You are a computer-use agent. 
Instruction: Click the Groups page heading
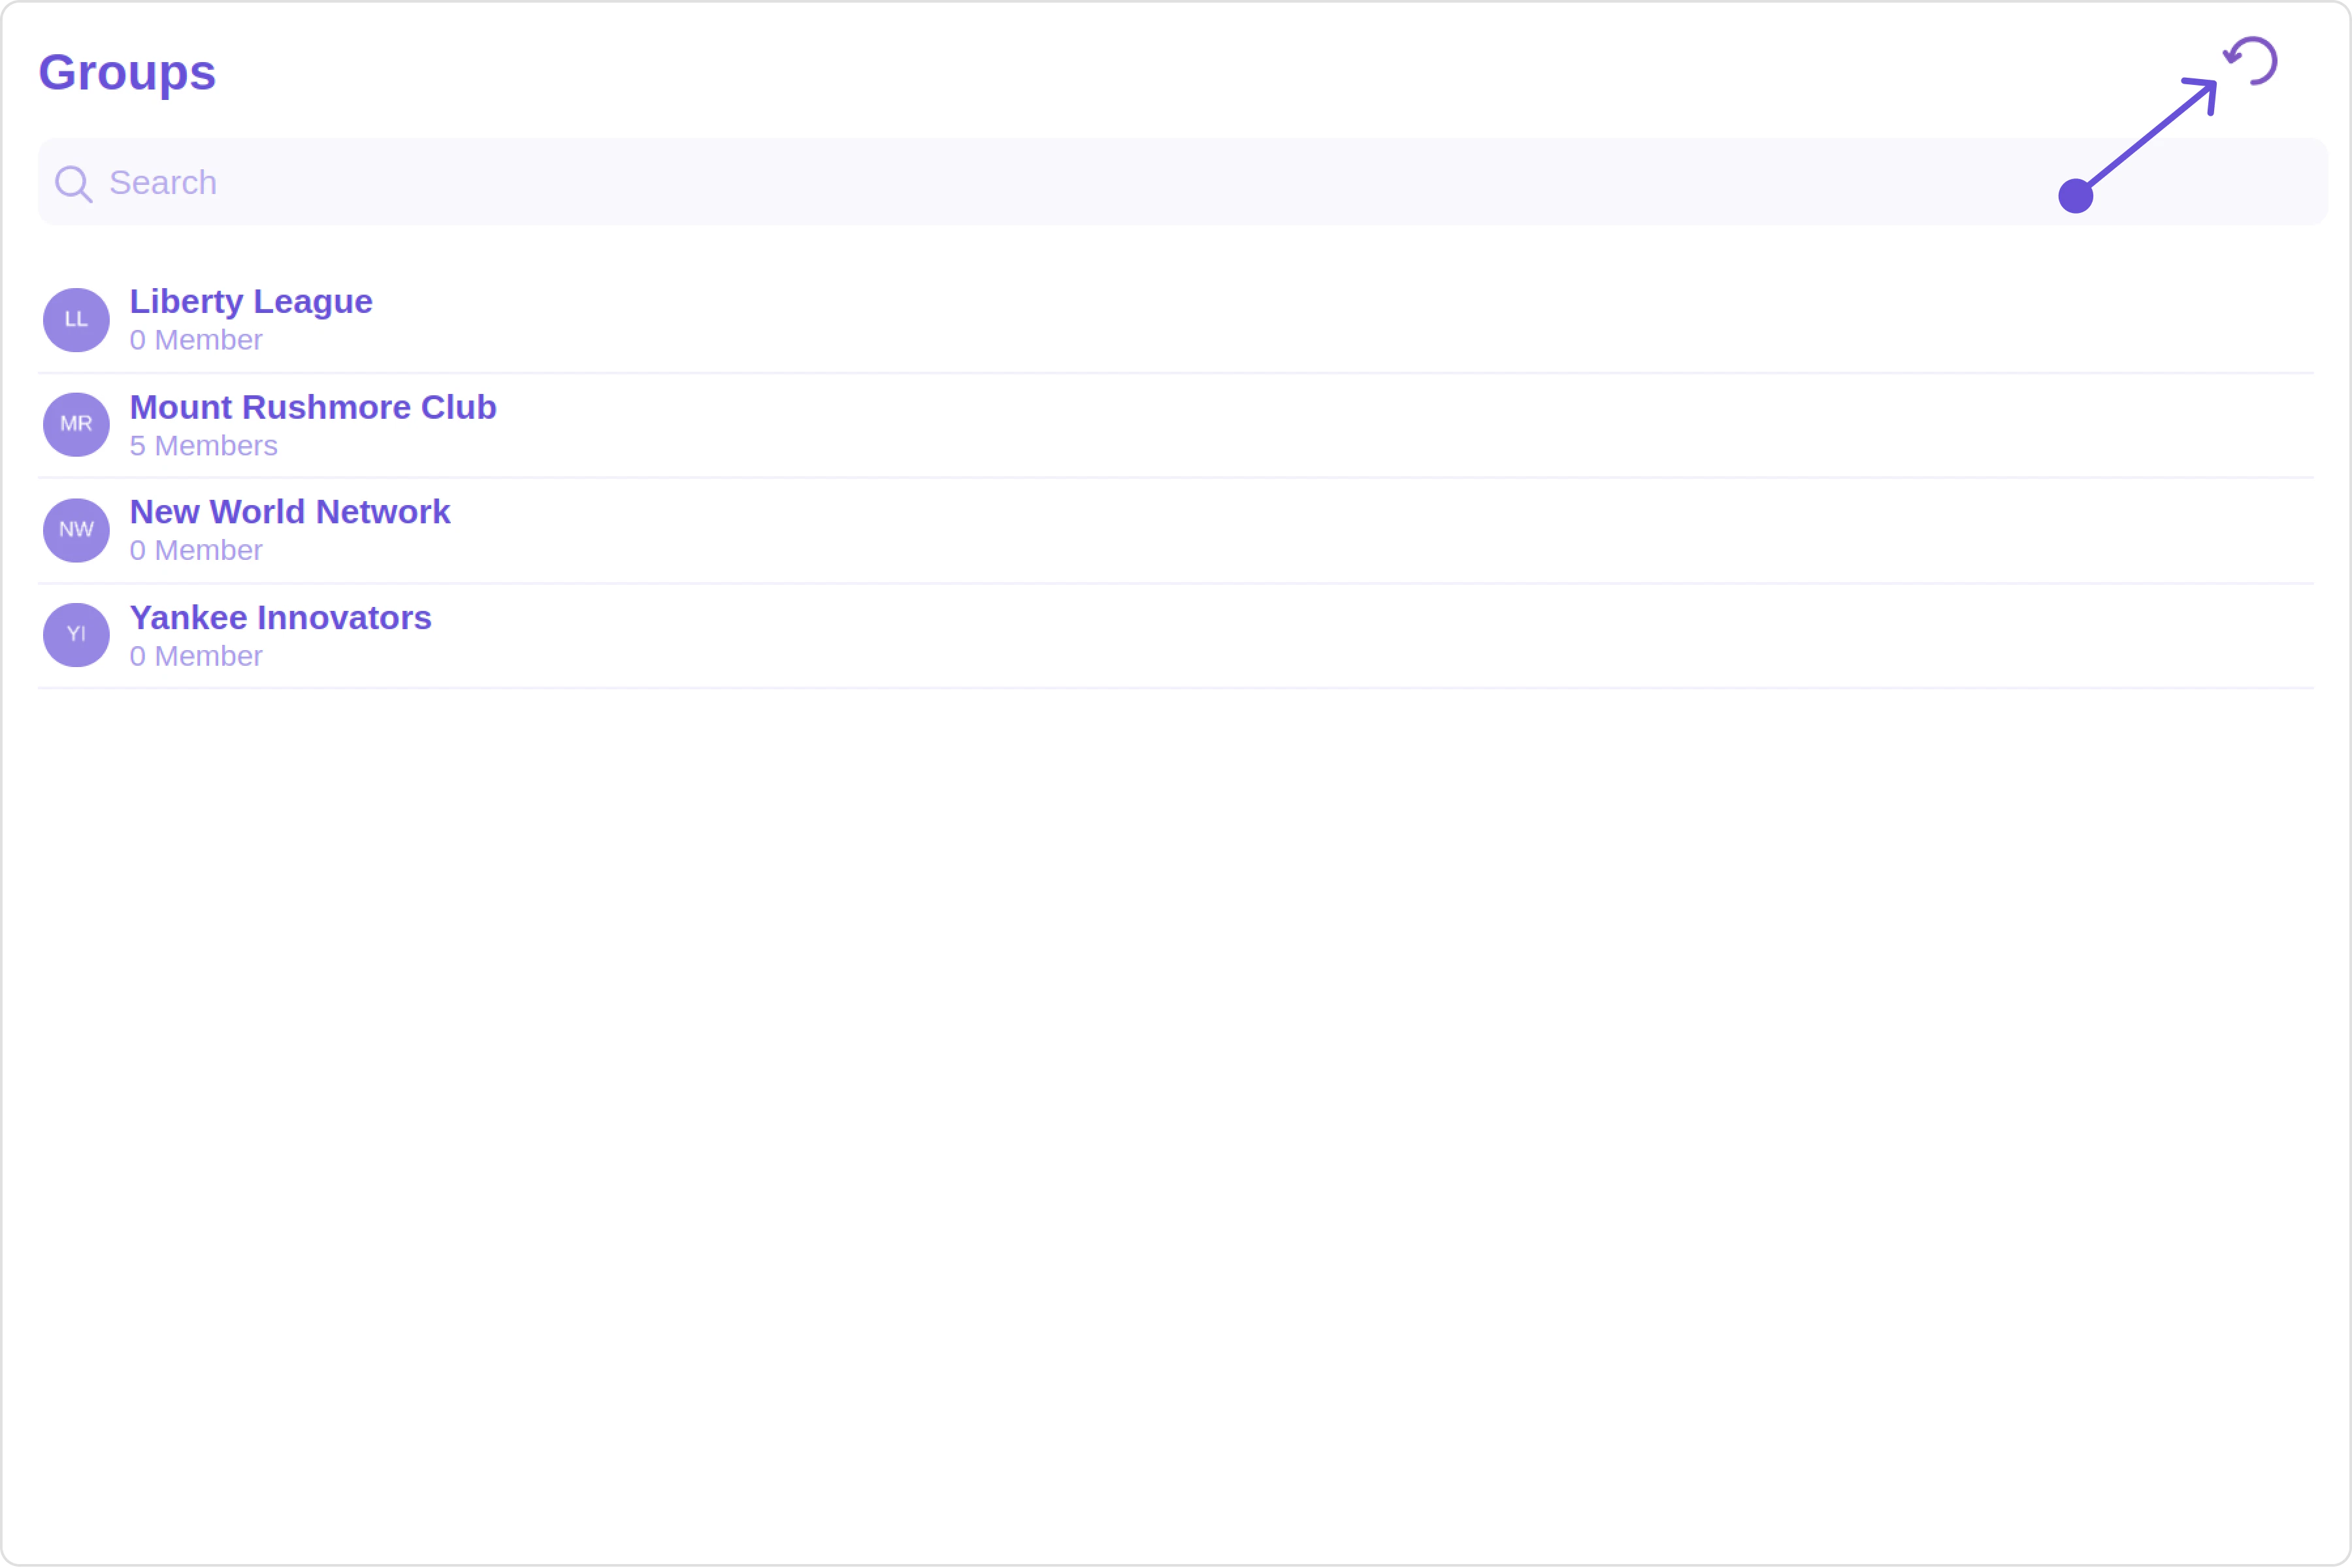(x=127, y=73)
